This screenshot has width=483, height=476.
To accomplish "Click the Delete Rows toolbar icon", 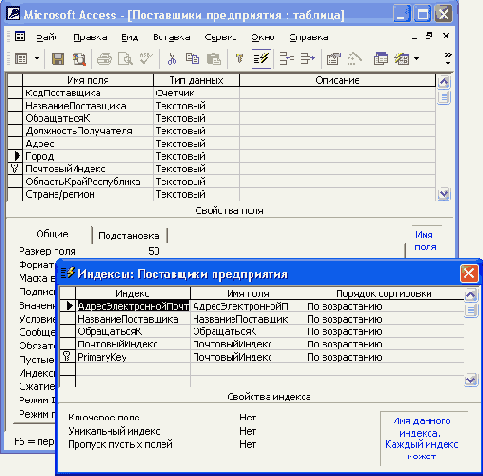I will [308, 59].
